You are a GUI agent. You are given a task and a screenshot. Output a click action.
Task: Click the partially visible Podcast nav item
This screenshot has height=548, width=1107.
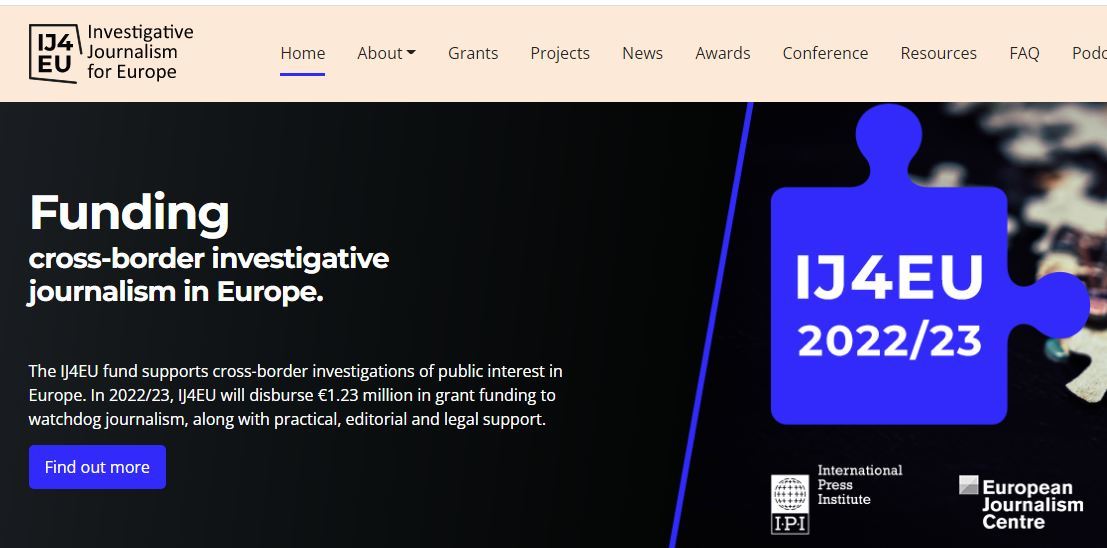pyautogui.click(x=1089, y=53)
